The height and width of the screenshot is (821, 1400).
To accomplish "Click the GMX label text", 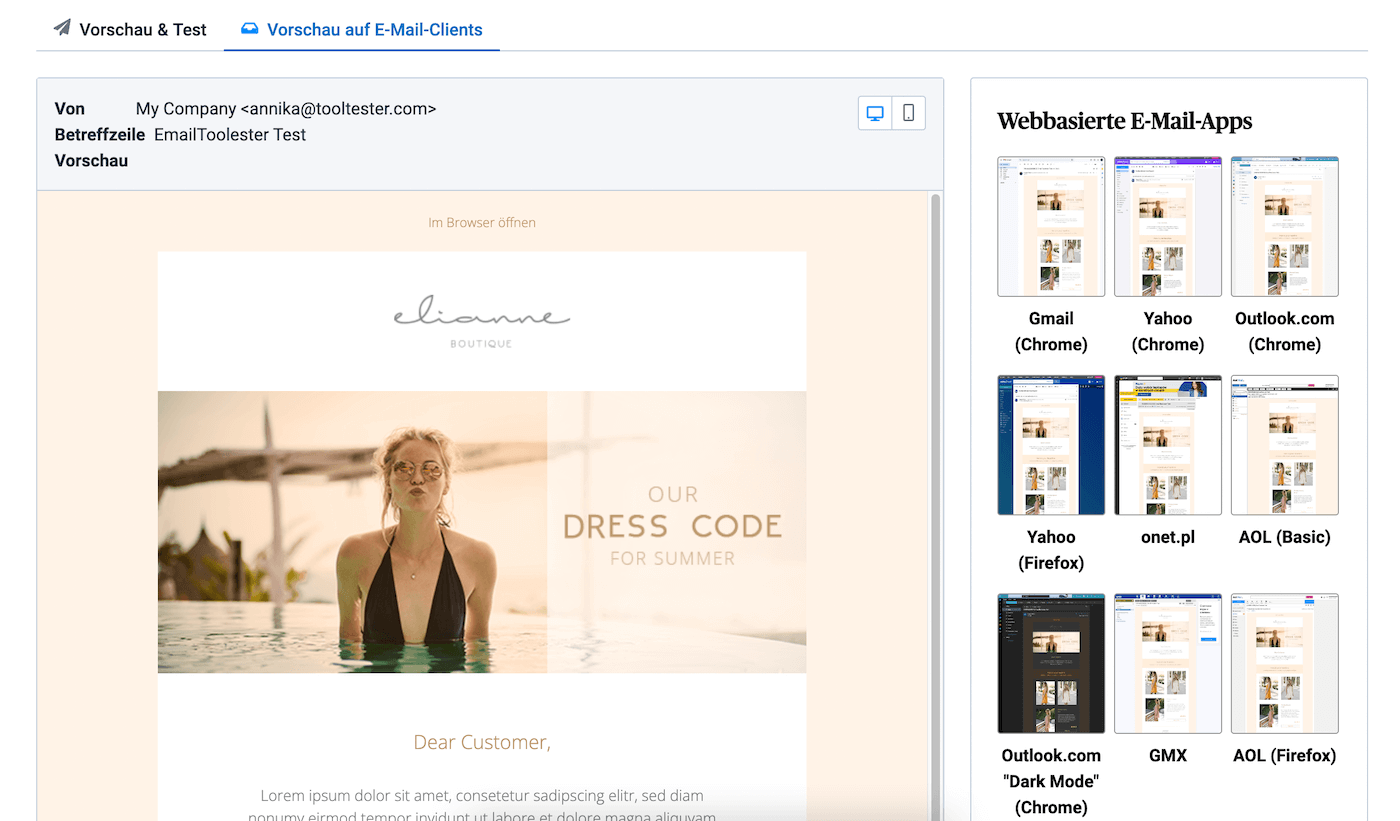I will (1168, 755).
